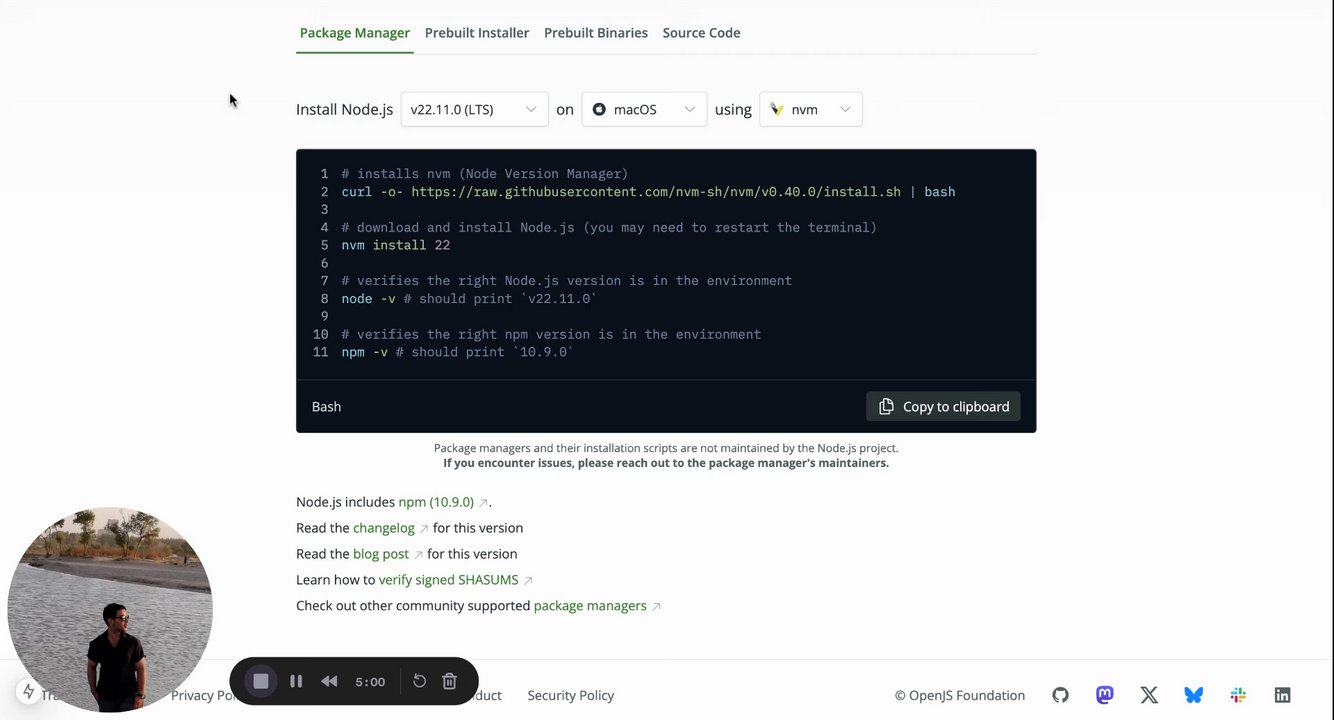
Task: Click the Copy to clipboard button
Action: tap(943, 407)
